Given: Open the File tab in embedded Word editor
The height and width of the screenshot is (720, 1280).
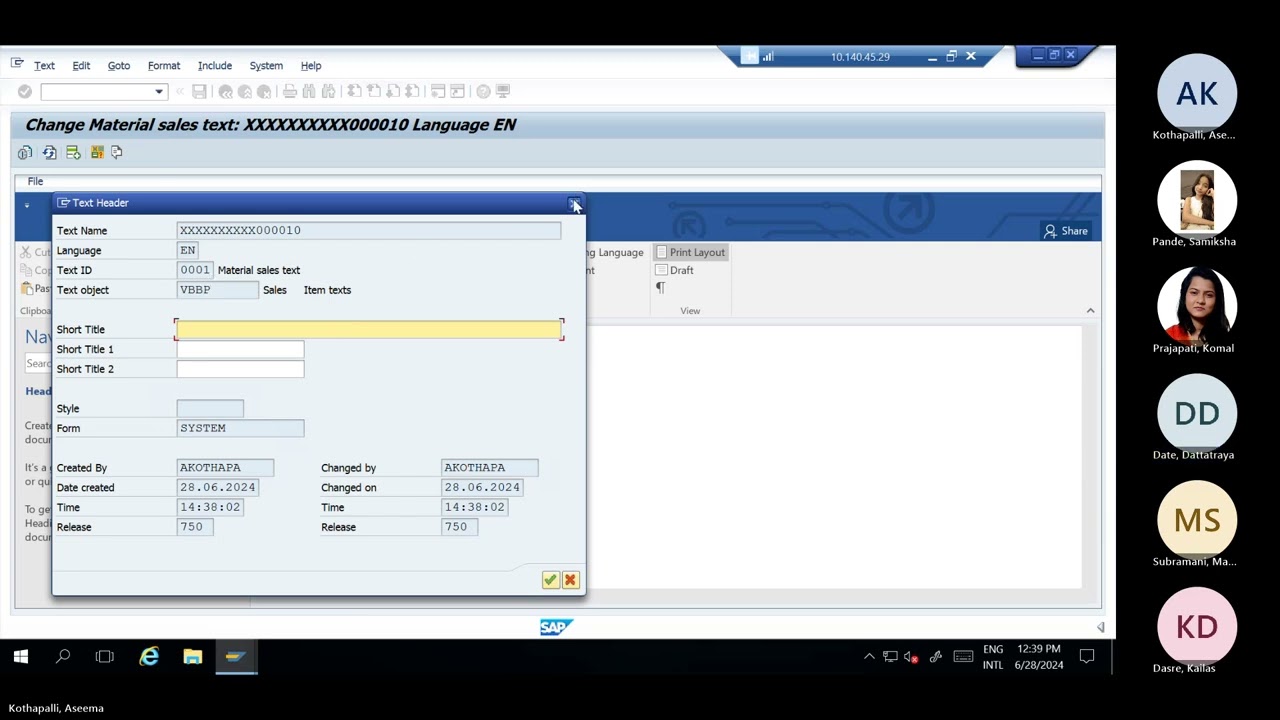Looking at the screenshot, I should point(35,181).
